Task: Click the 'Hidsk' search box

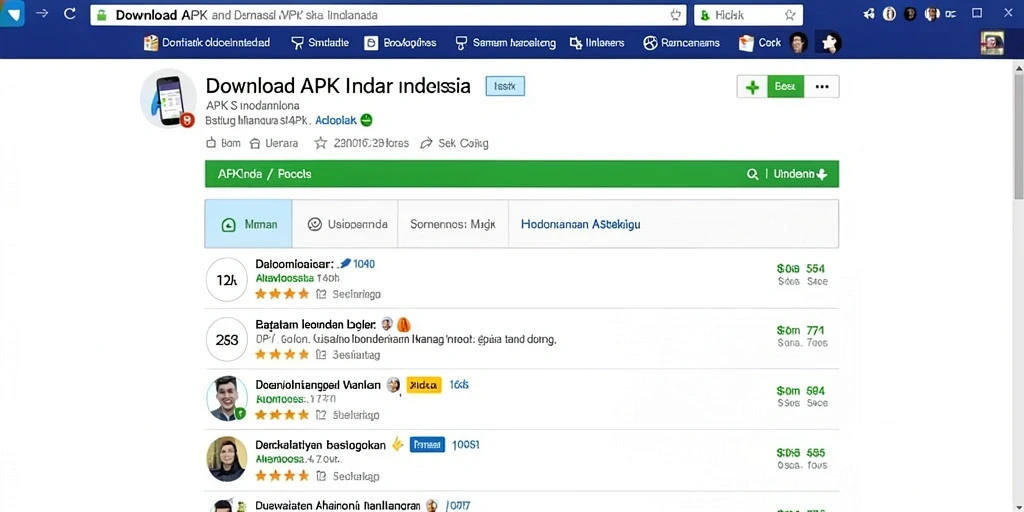Action: pyautogui.click(x=748, y=15)
